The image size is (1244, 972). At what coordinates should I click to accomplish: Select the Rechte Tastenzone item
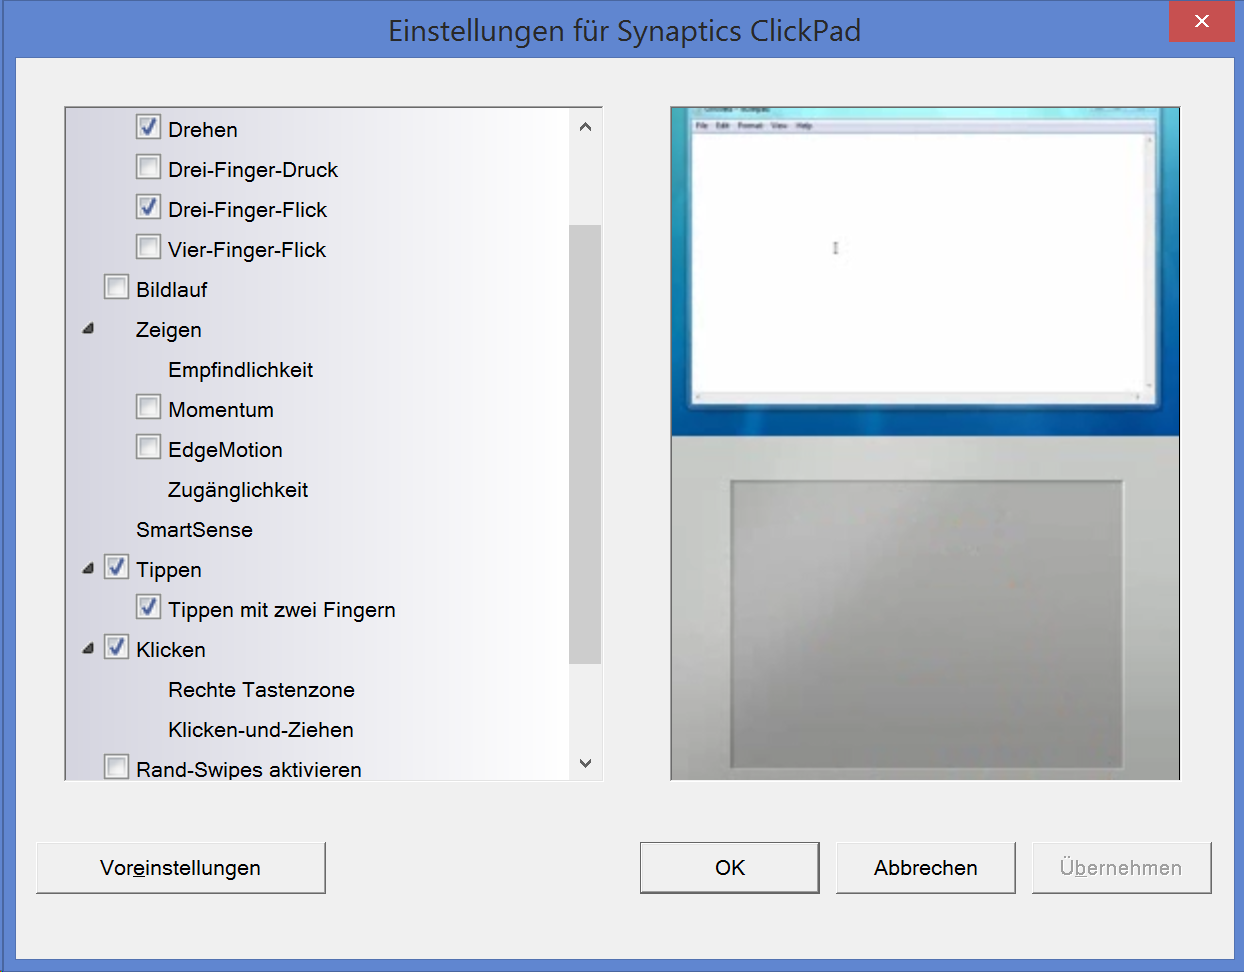(x=261, y=690)
